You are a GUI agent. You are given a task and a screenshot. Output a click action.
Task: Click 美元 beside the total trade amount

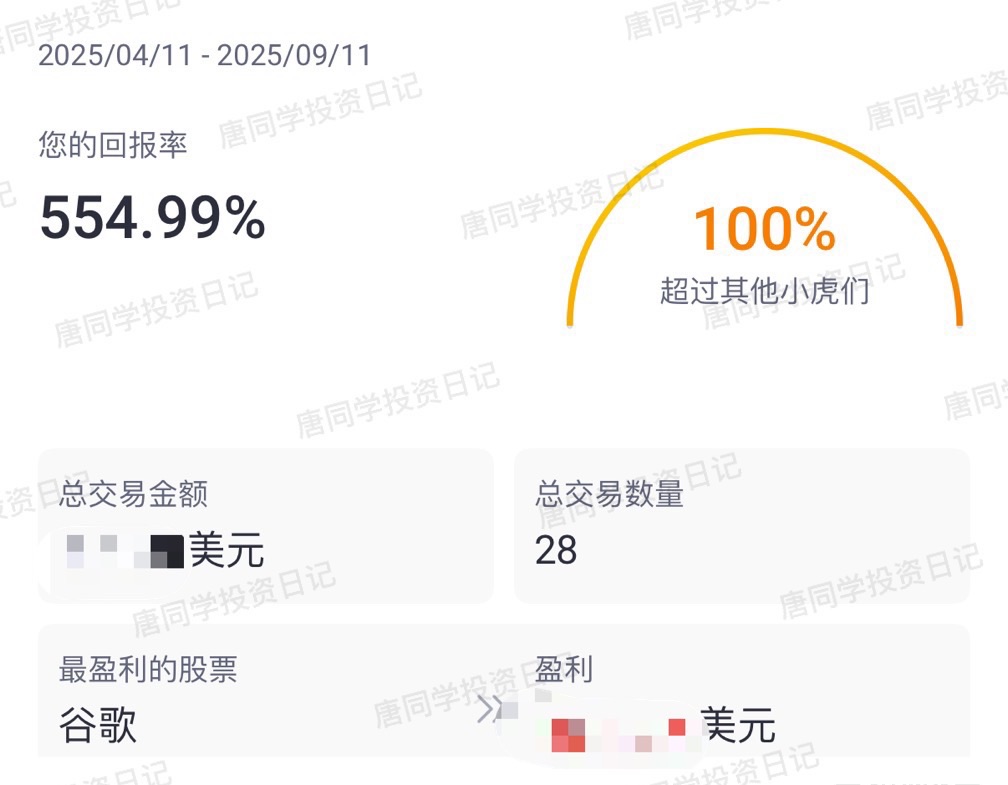coord(226,550)
